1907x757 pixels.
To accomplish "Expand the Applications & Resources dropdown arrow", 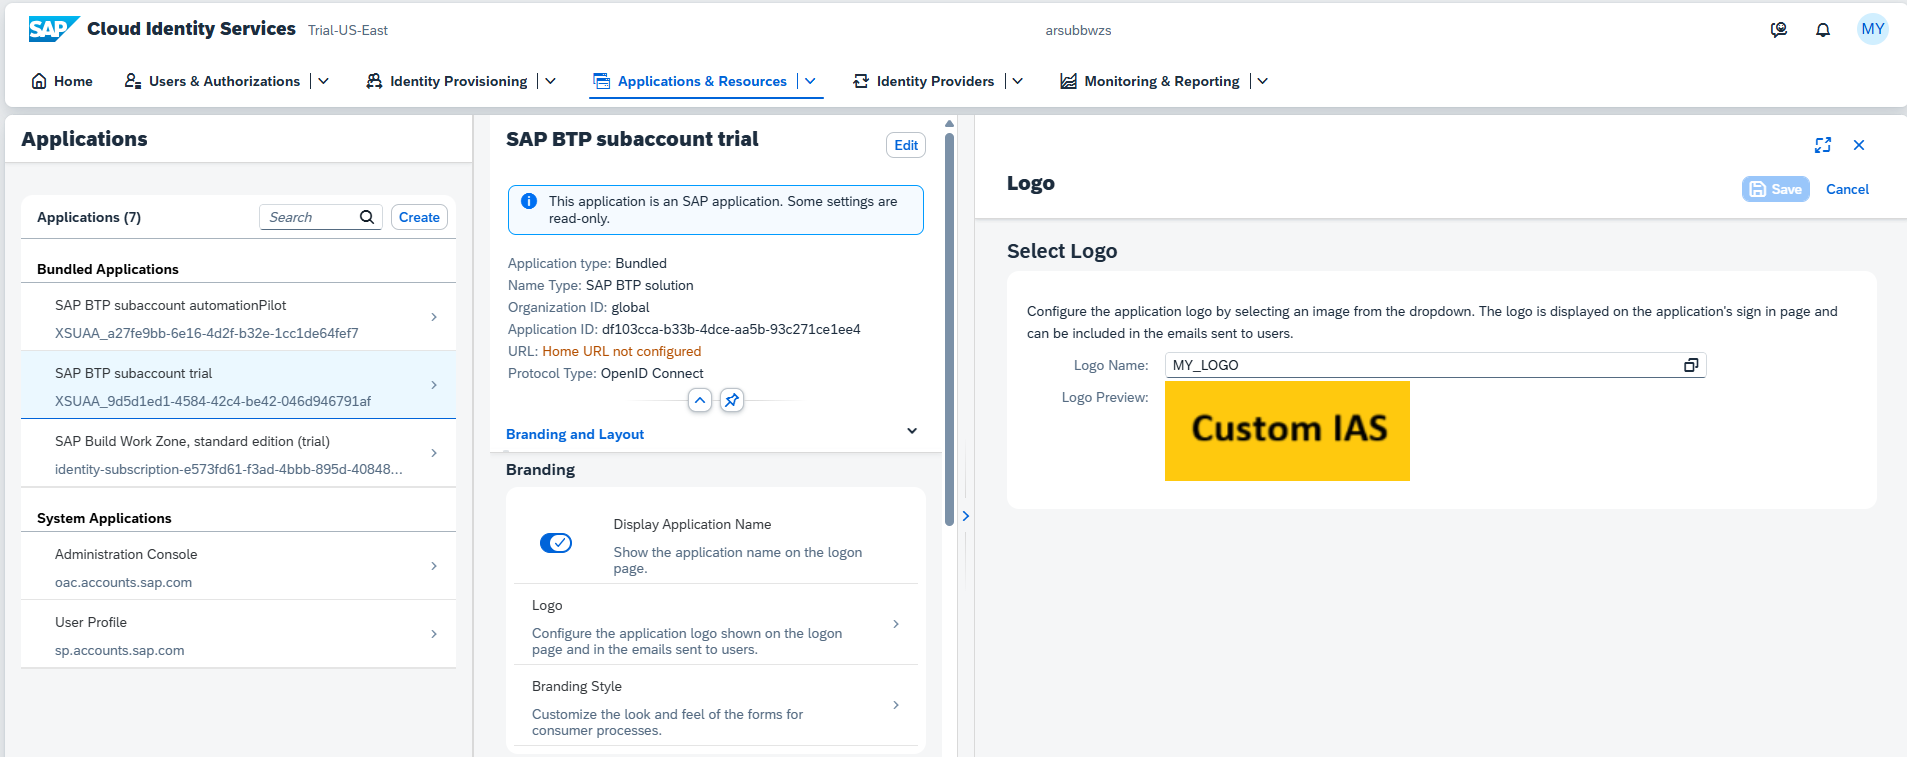I will point(811,81).
